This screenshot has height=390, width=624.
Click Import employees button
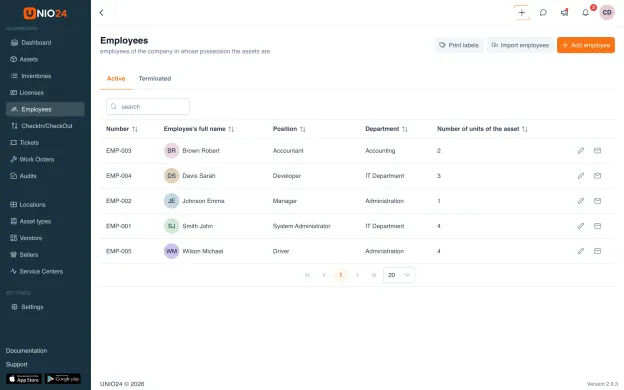click(520, 45)
